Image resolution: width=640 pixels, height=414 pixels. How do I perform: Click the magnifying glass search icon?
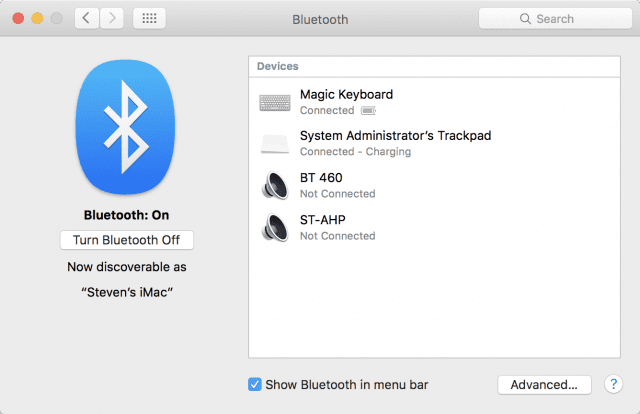tap(524, 19)
